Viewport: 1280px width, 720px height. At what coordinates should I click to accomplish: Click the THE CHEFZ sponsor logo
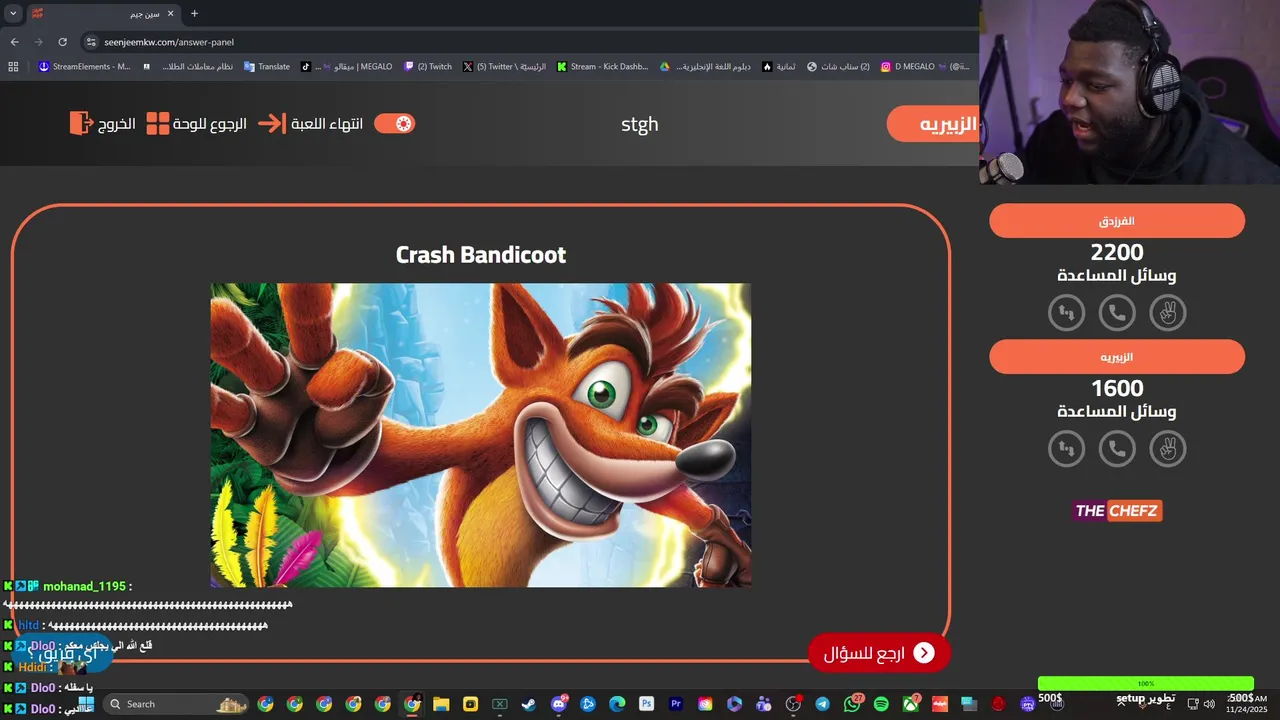point(1117,511)
